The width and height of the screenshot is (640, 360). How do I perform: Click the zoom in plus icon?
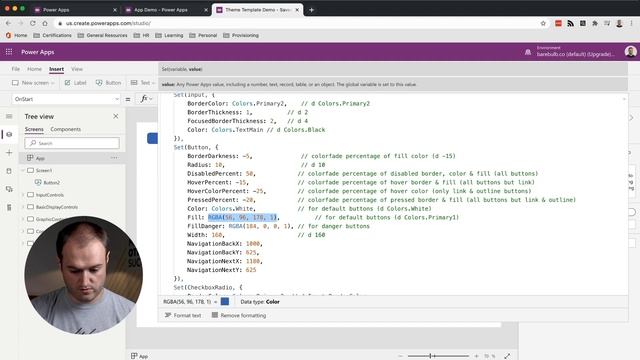(x=476, y=356)
